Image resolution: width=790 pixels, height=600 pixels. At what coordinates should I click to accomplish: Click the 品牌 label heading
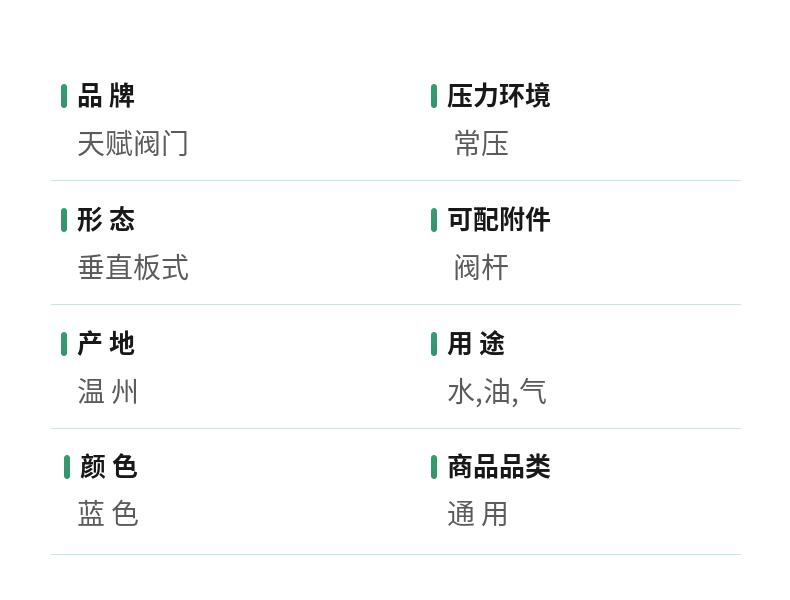(x=106, y=96)
